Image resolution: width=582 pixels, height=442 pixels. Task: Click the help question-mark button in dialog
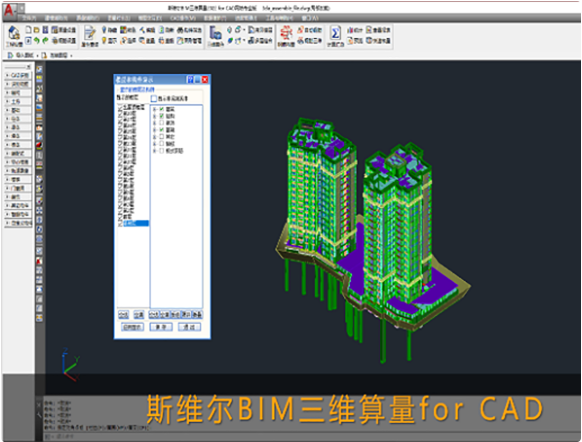(190, 79)
